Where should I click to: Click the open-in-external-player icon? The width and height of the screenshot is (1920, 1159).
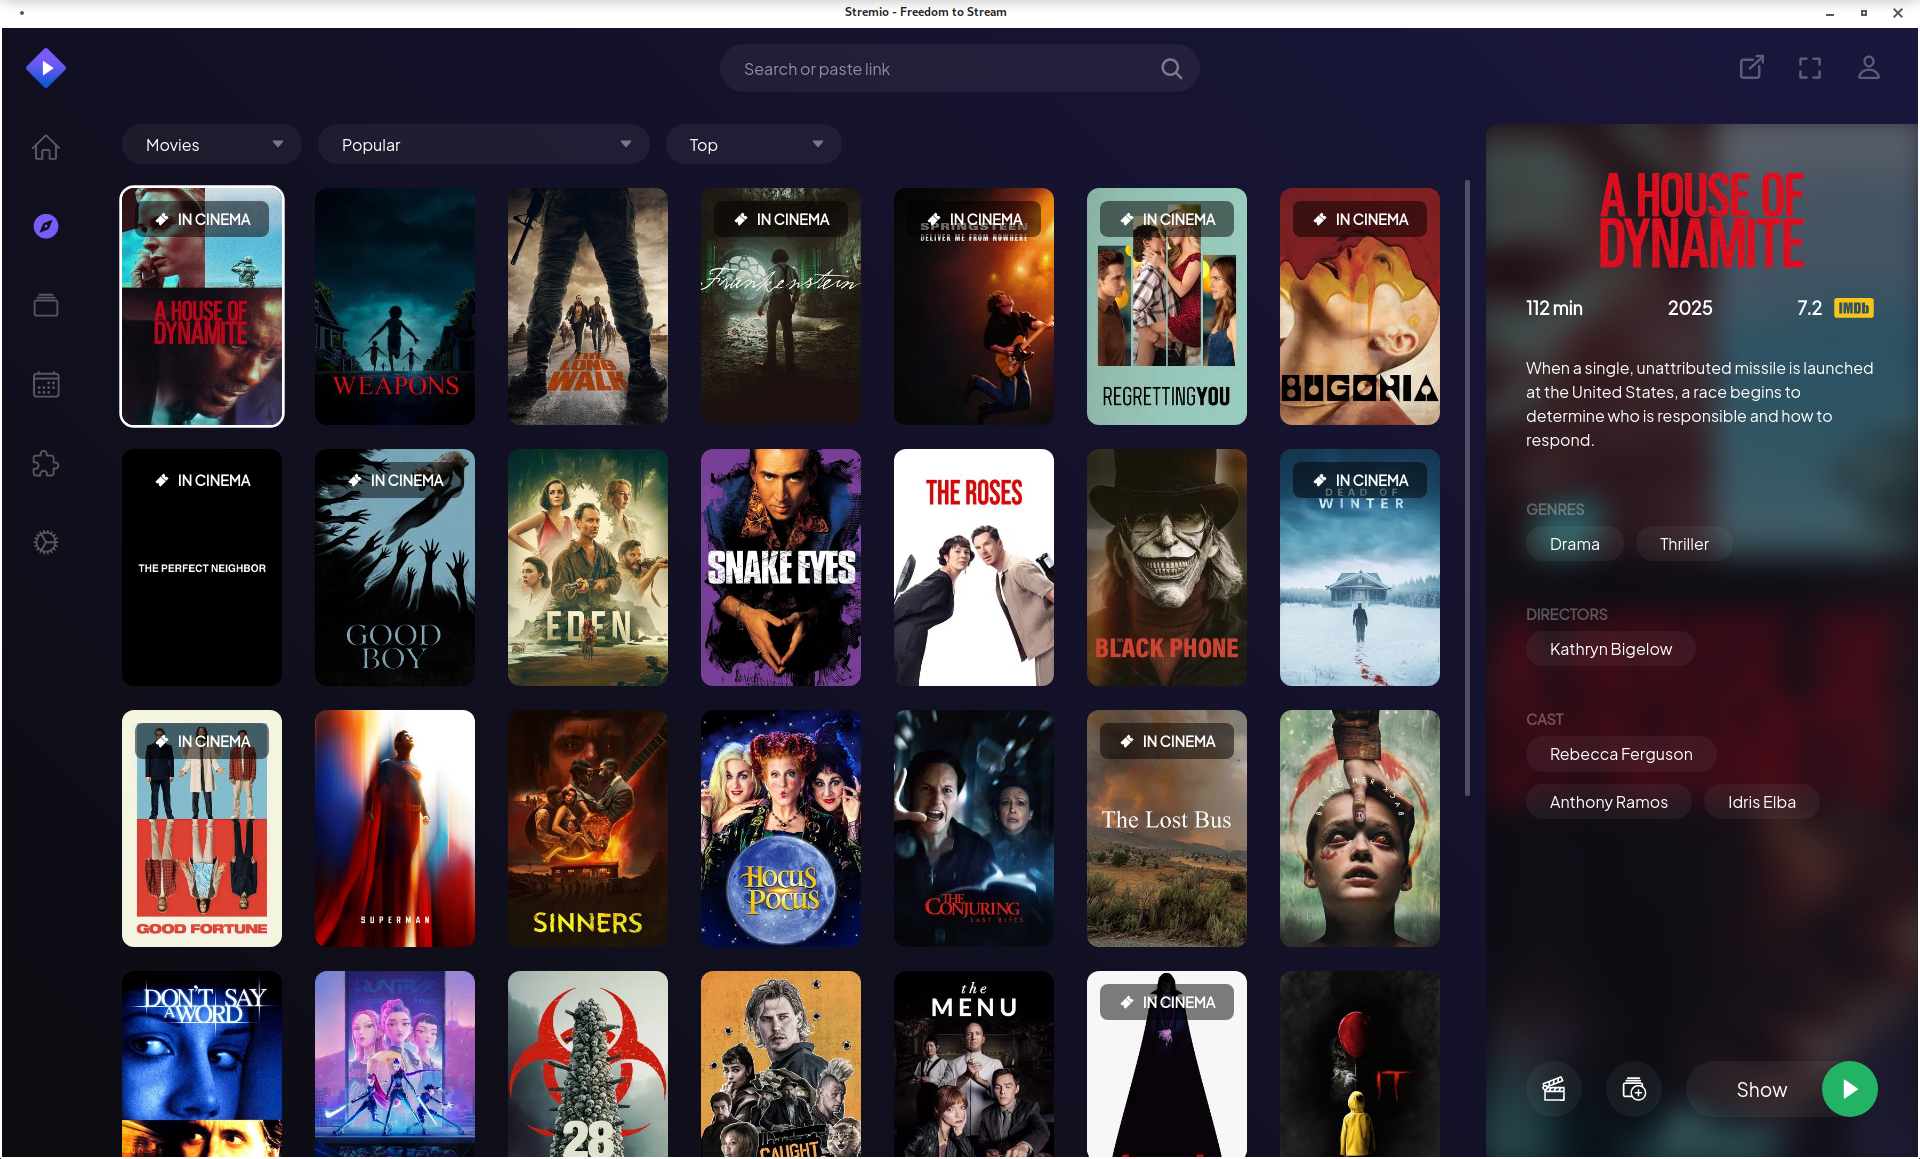click(1751, 67)
